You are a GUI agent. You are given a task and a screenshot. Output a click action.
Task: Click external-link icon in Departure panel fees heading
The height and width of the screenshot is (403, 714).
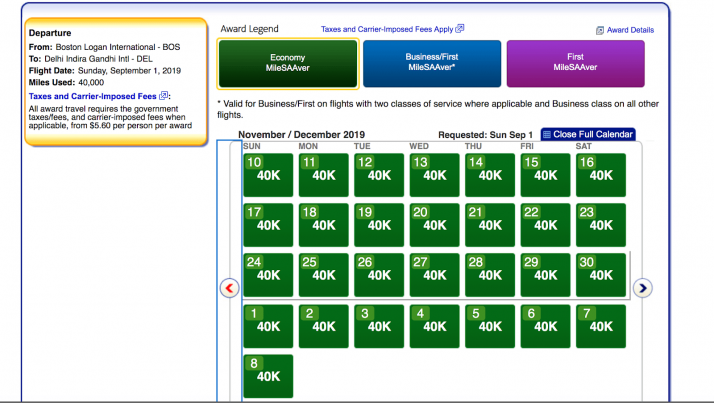[164, 96]
